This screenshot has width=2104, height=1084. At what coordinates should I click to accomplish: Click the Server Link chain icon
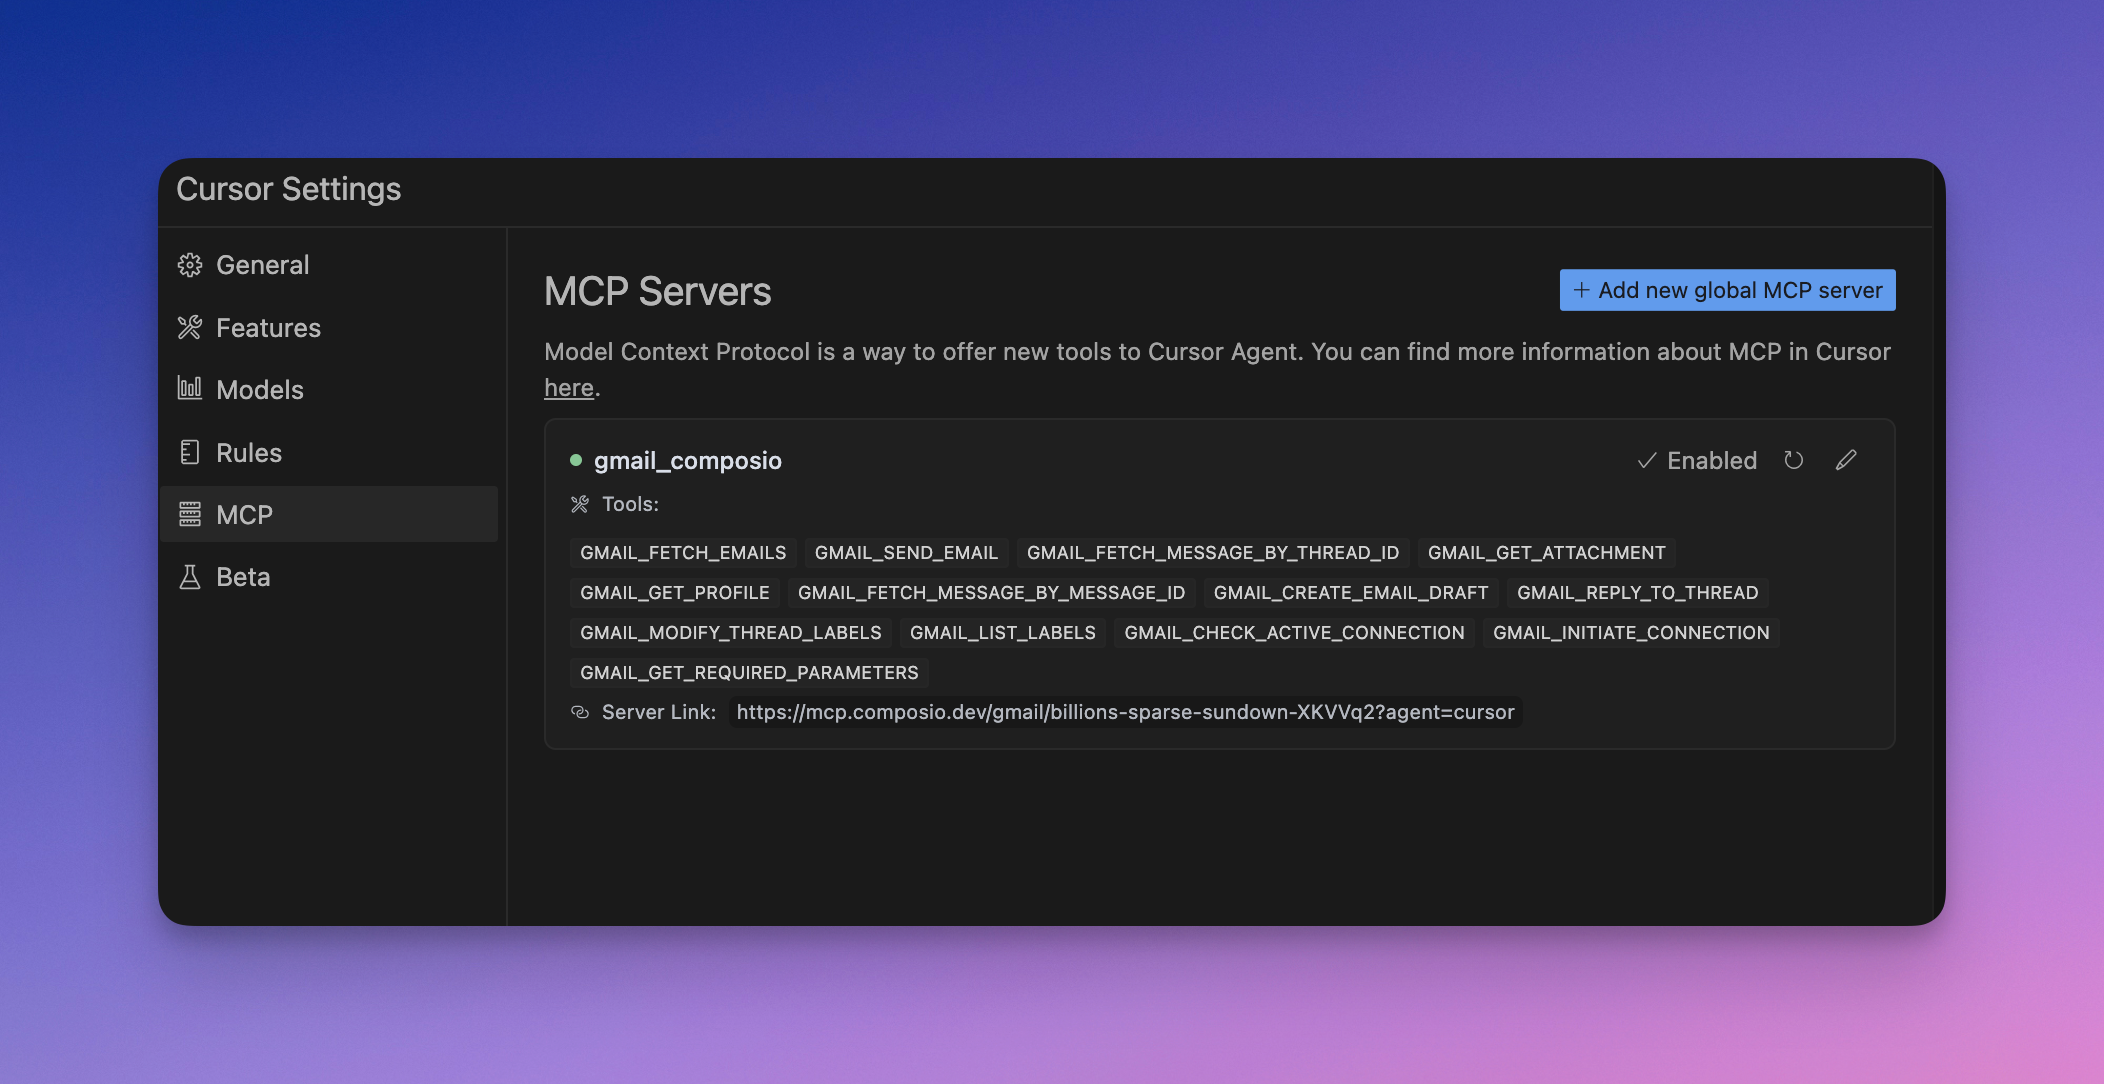coord(580,712)
